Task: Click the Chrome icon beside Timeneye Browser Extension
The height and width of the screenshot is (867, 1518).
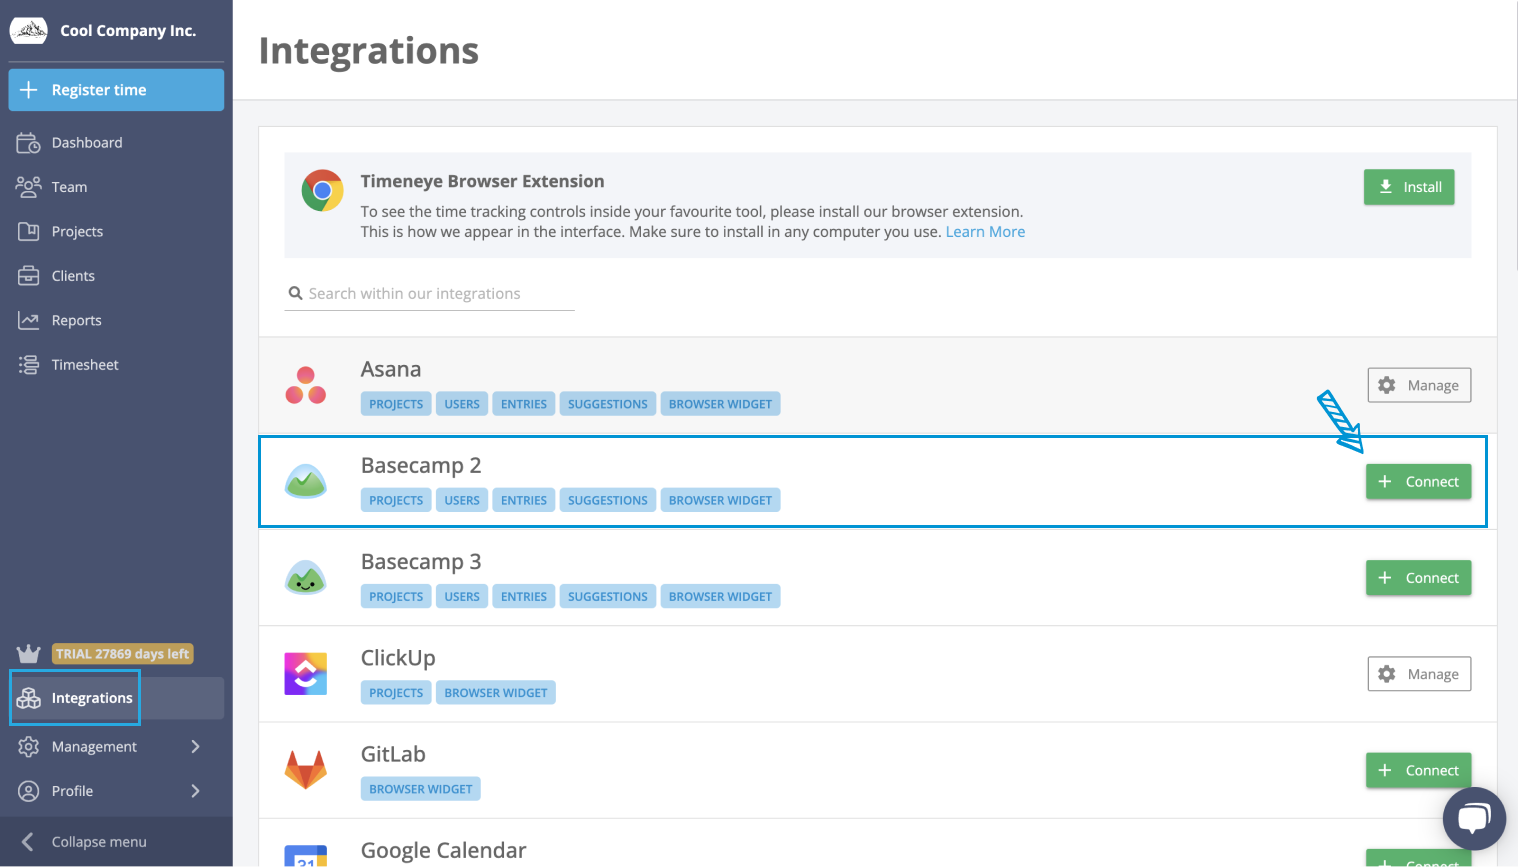Action: point(322,189)
